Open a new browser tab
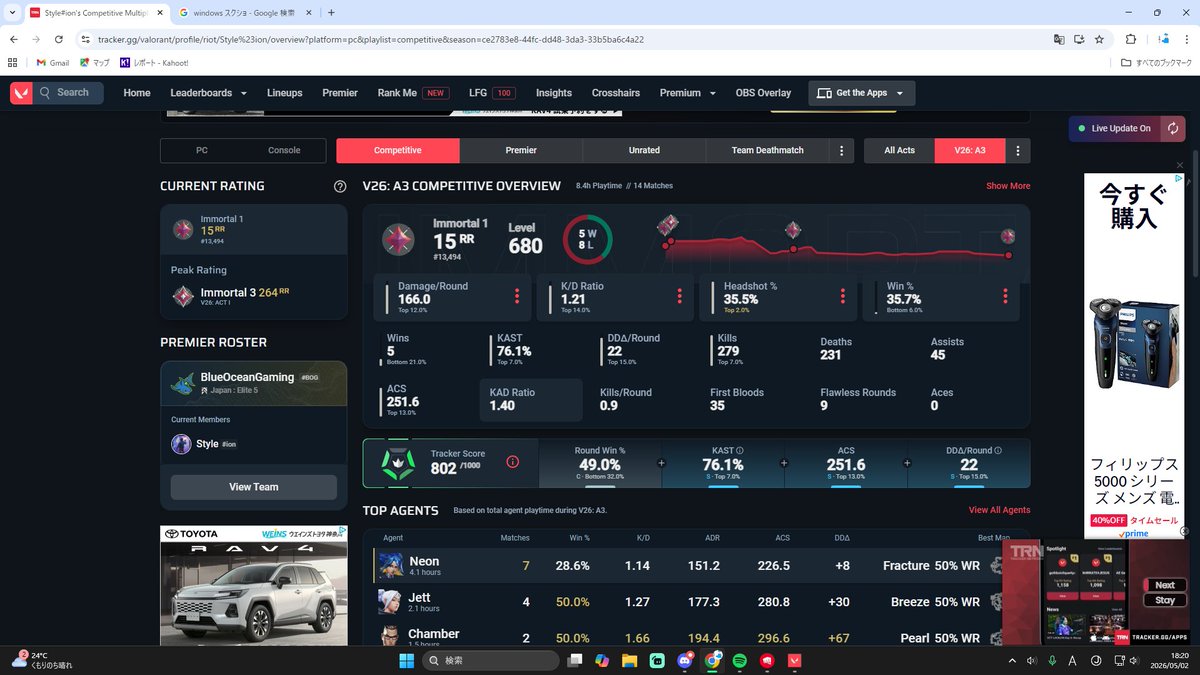 [x=331, y=13]
